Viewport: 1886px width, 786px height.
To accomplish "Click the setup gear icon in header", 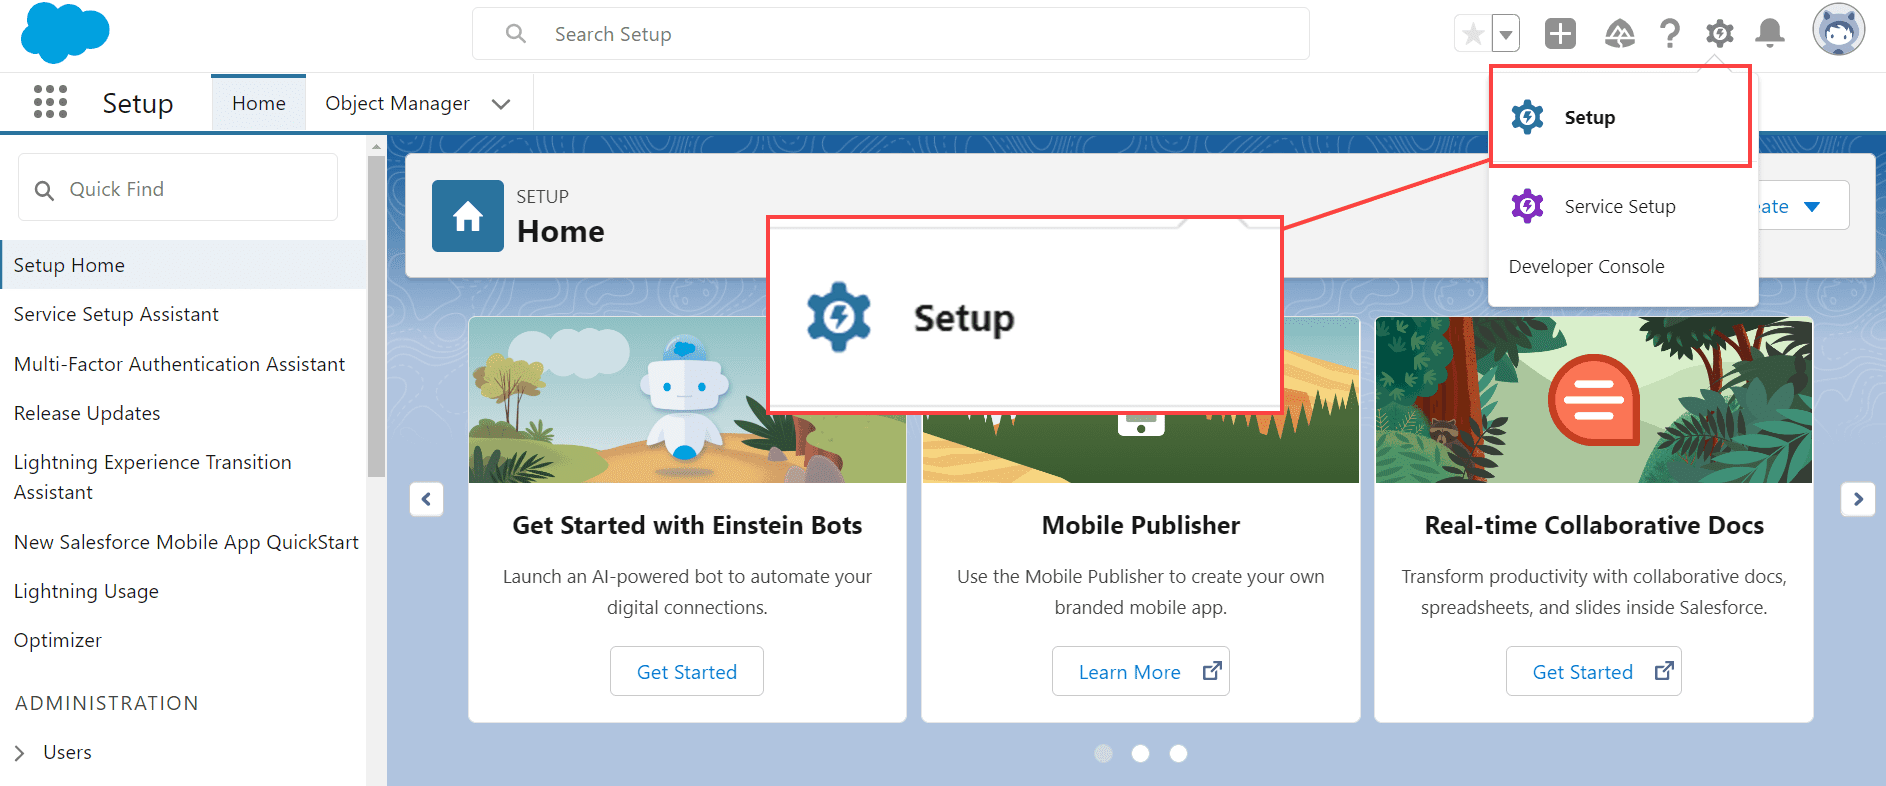I will point(1720,34).
